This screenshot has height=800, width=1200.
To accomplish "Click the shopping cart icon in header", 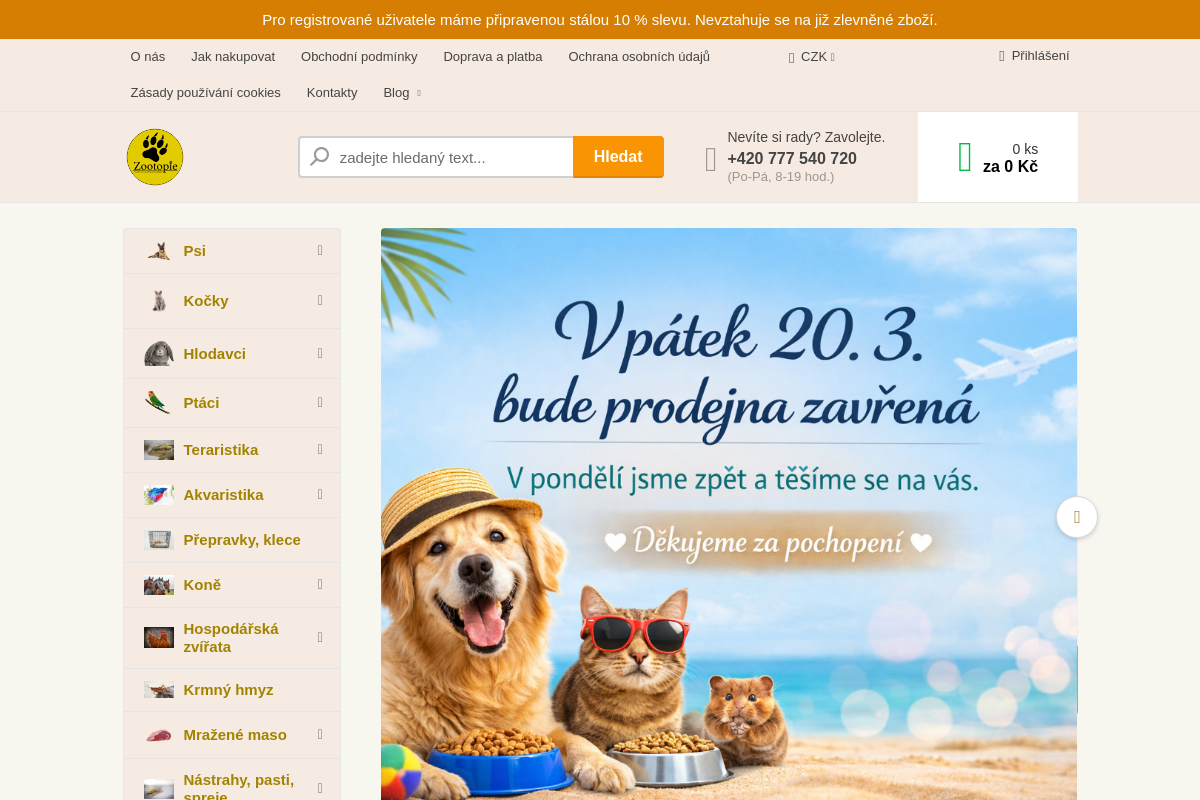I will [965, 156].
